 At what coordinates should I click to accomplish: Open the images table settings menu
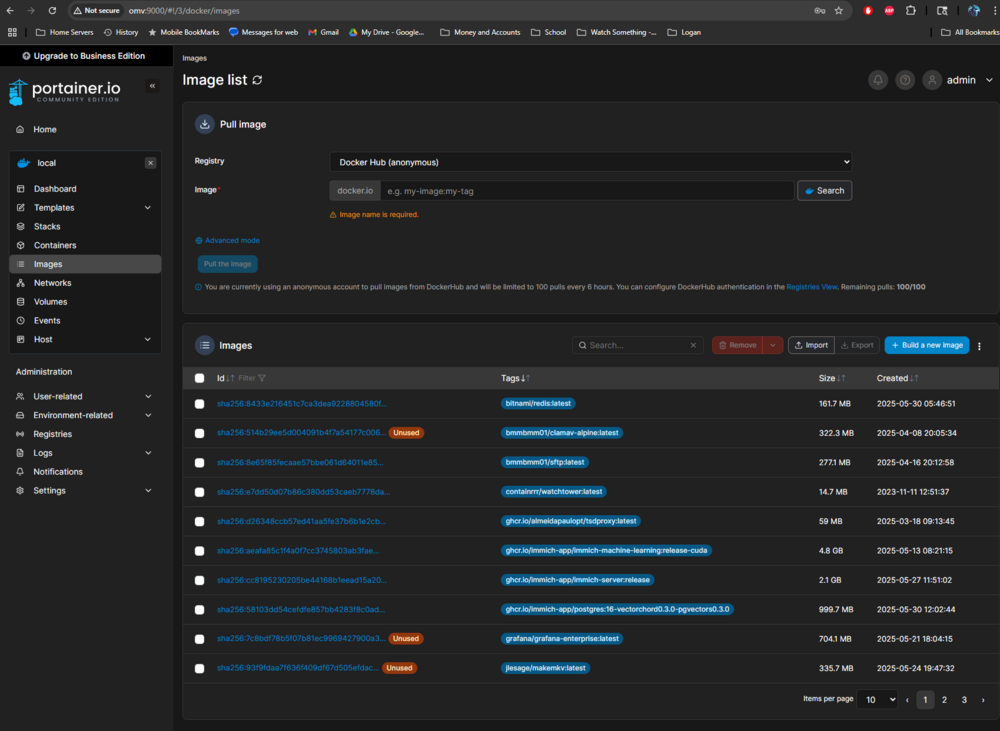(980, 346)
